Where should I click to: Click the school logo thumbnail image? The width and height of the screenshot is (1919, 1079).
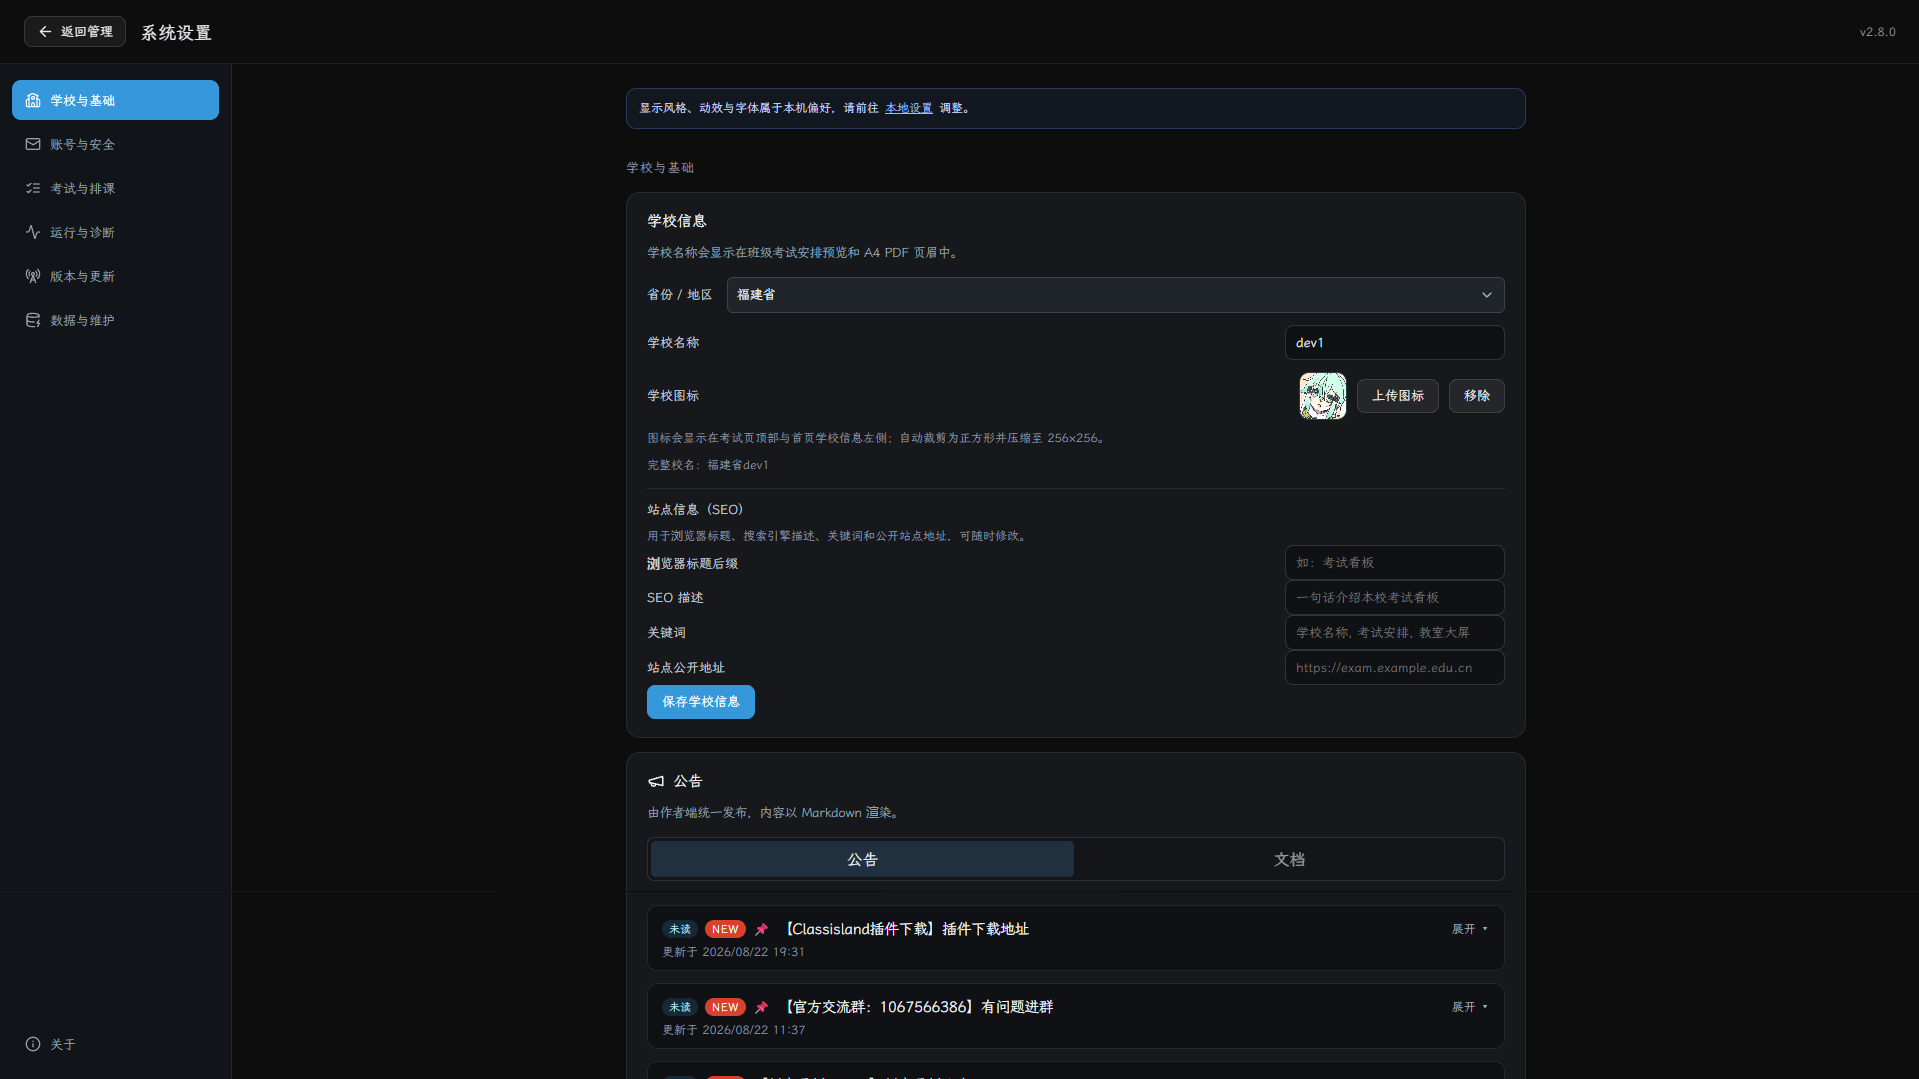tap(1322, 396)
